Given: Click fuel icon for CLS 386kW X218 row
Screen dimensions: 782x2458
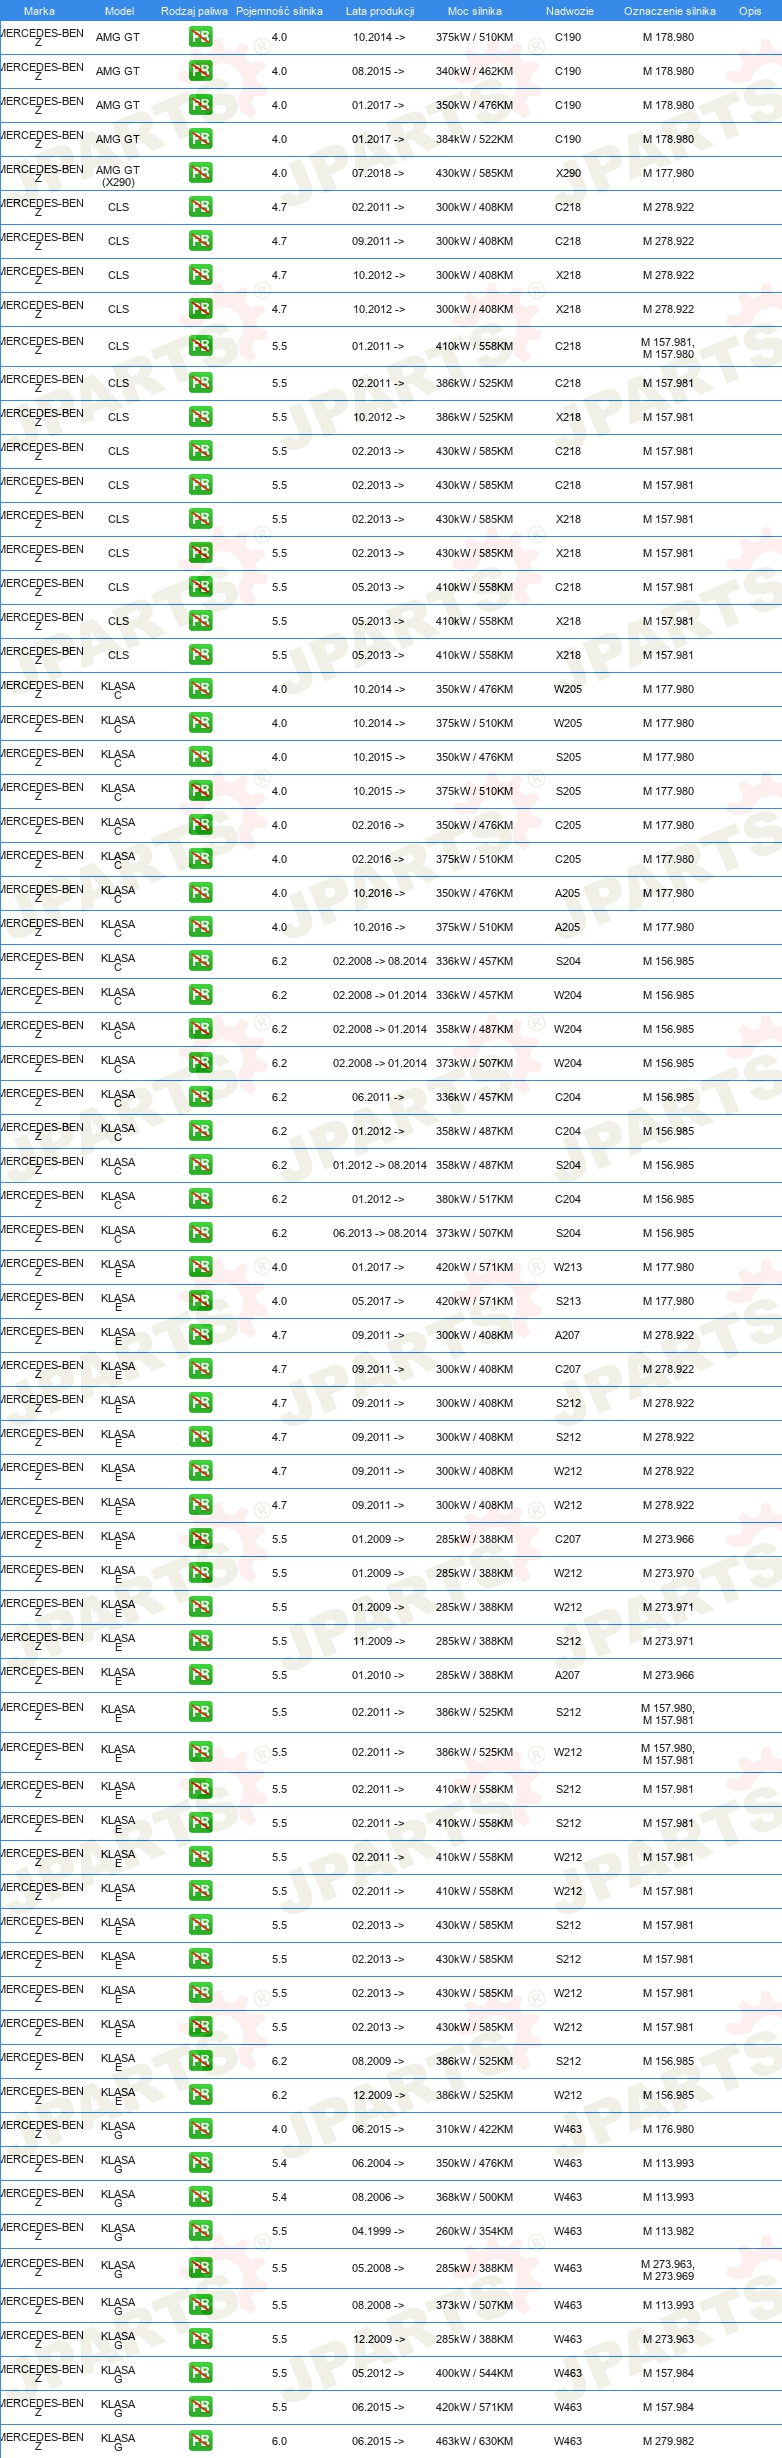Looking at the screenshot, I should (200, 417).
